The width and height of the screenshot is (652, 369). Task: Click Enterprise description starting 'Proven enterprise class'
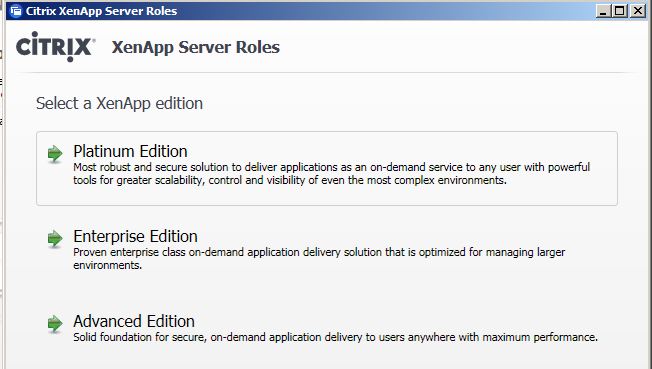pos(319,258)
